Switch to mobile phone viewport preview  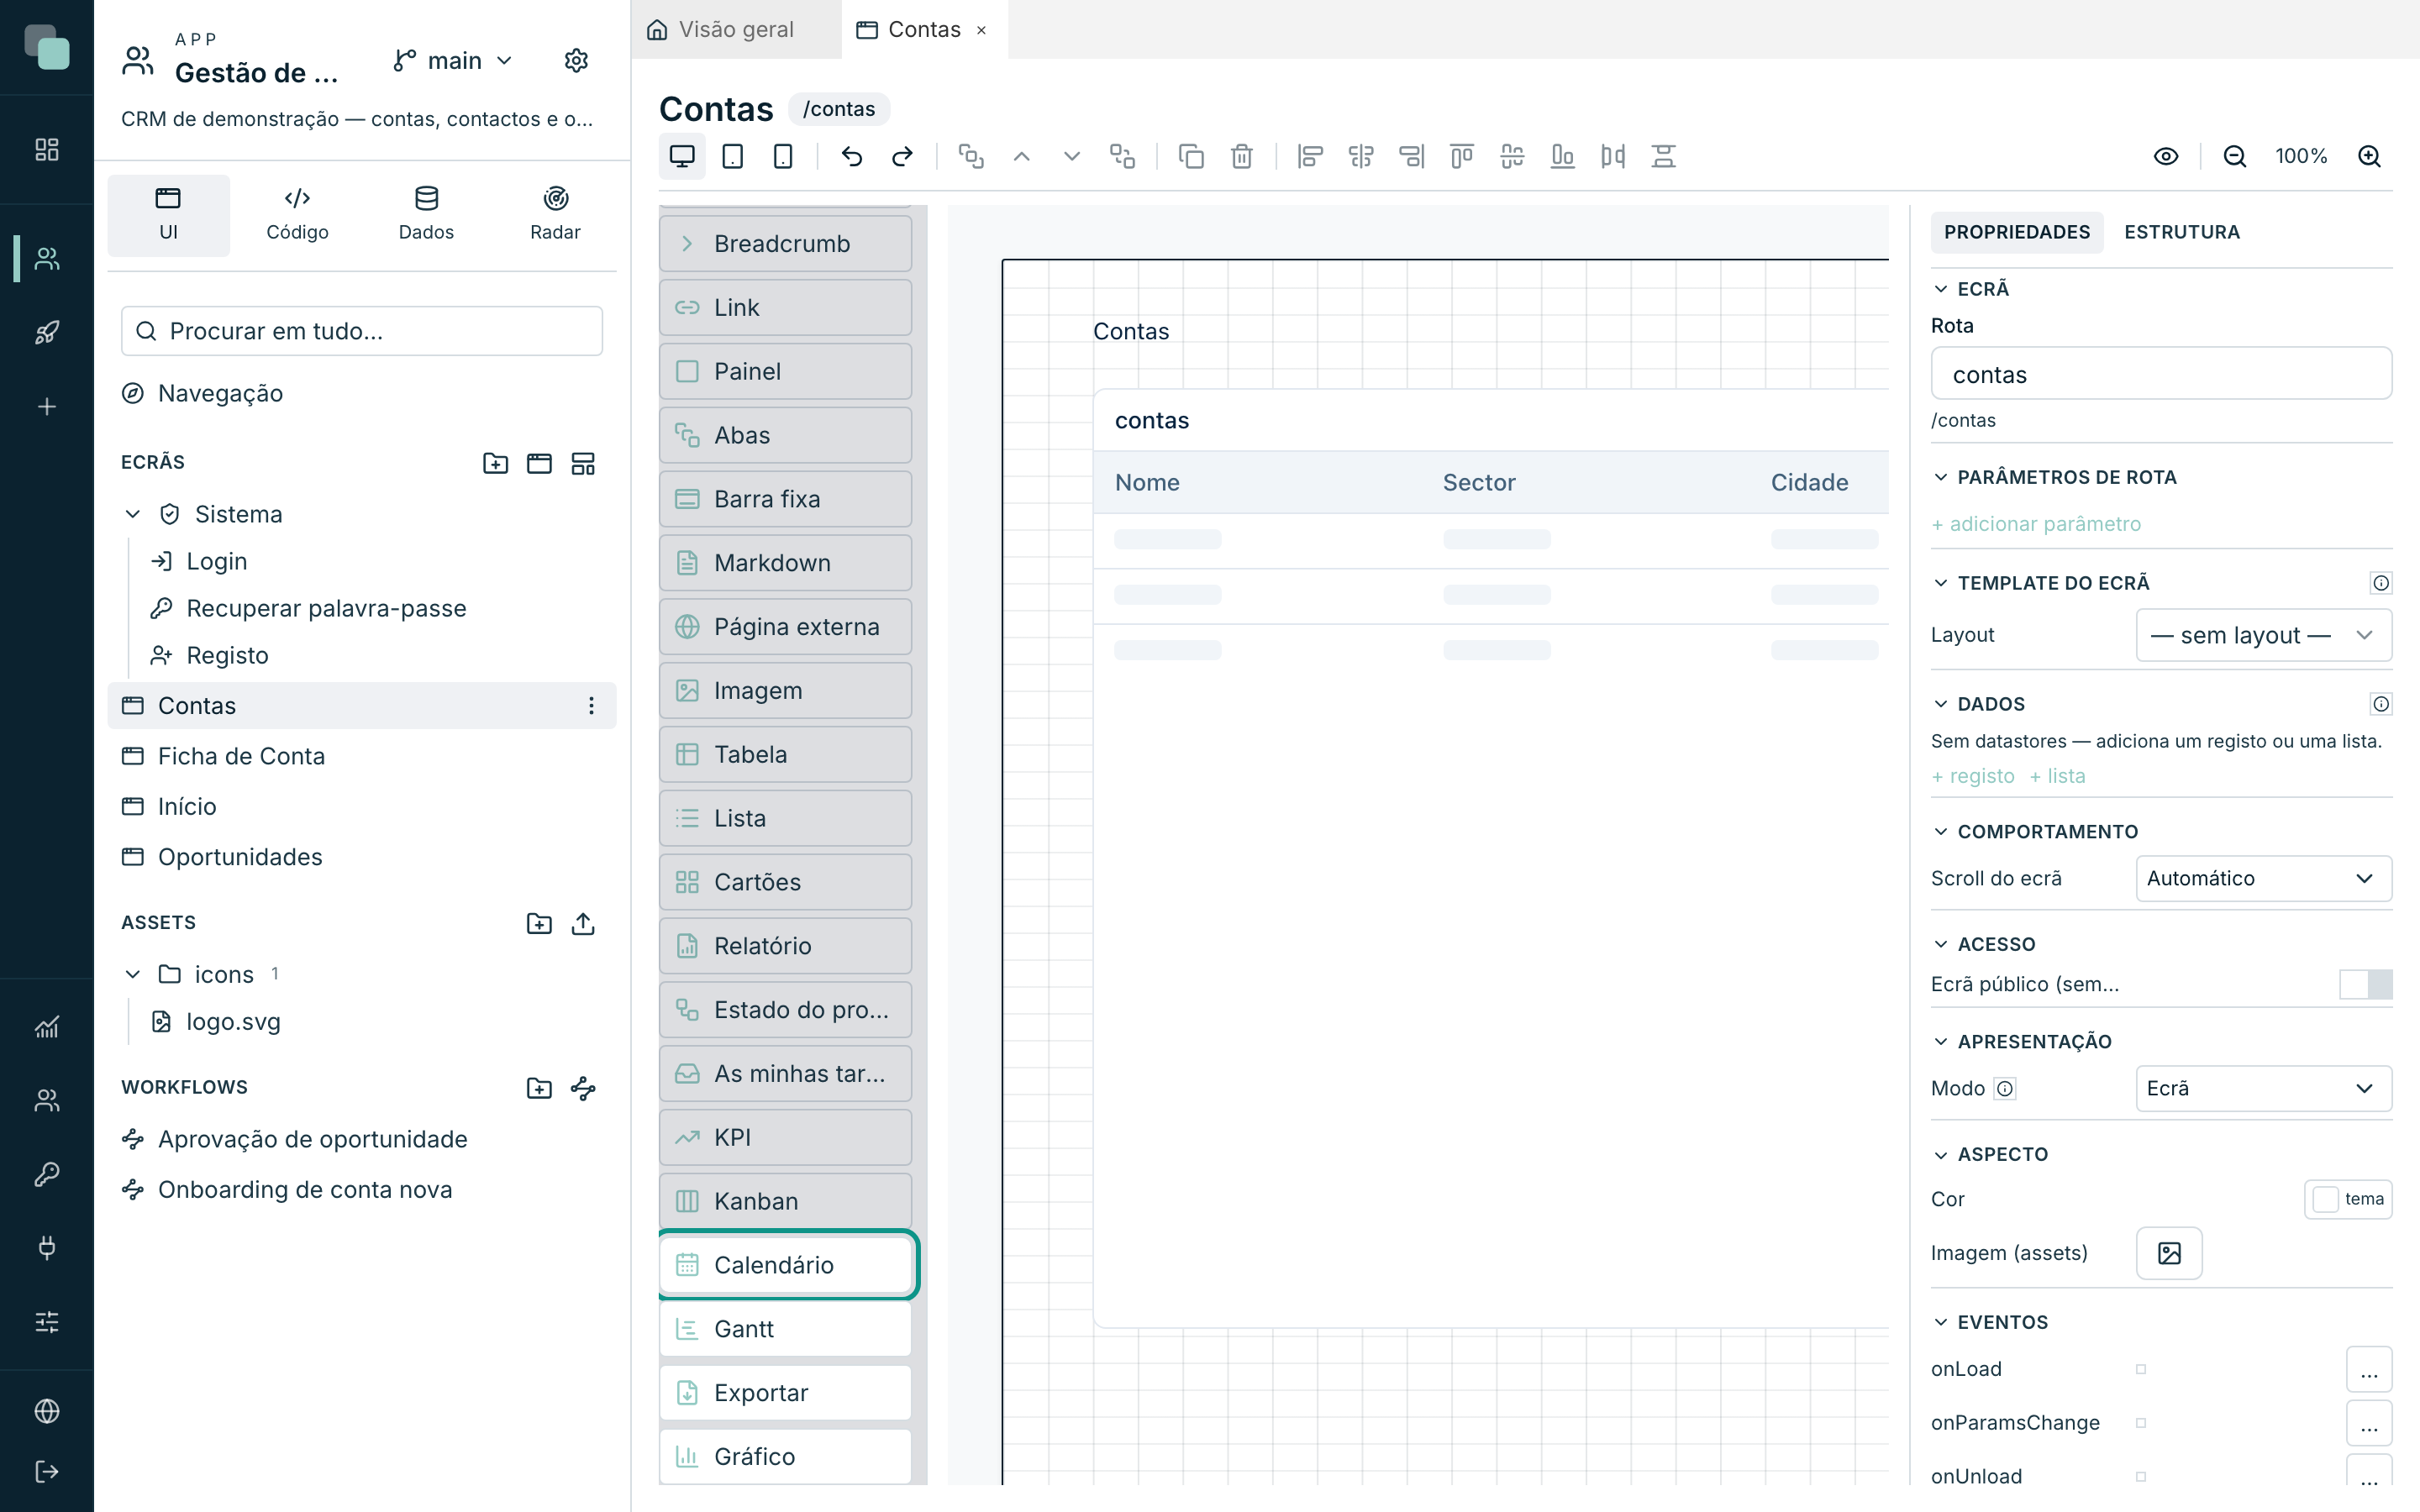[x=783, y=156]
